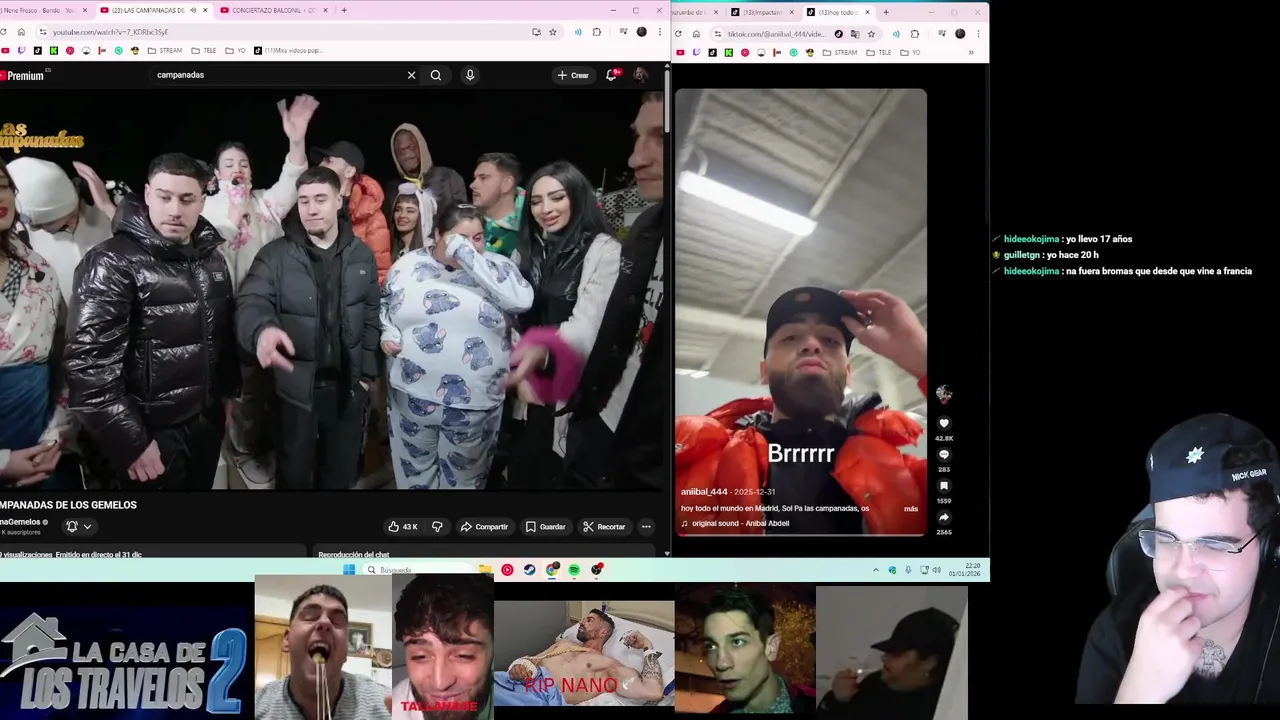This screenshot has height=720, width=1280.
Task: Open Chrome from the Windows taskbar
Action: pos(552,570)
